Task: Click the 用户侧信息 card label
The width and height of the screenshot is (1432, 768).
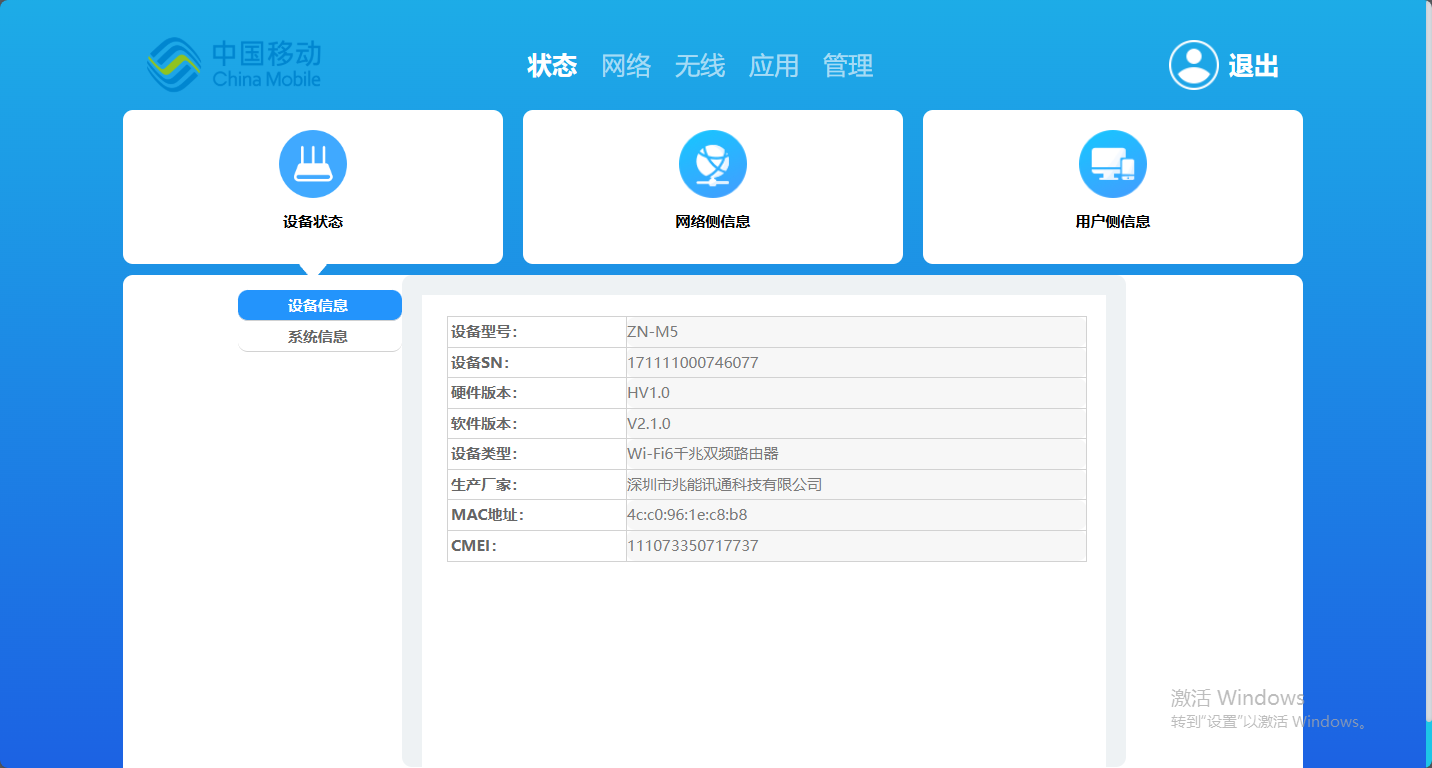Action: [1113, 222]
